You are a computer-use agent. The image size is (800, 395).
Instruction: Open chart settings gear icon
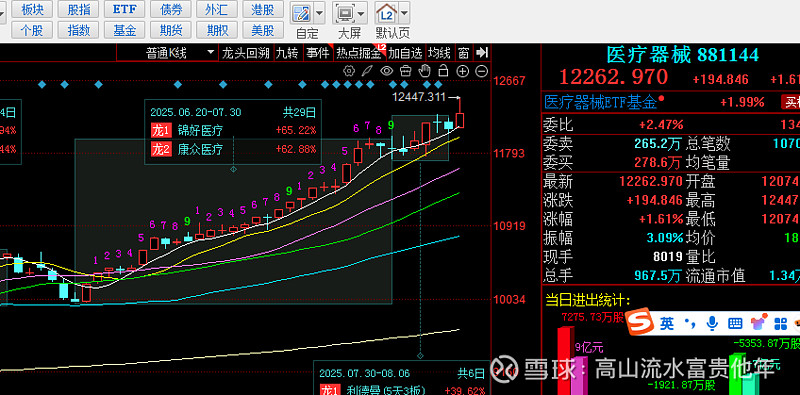coord(349,71)
